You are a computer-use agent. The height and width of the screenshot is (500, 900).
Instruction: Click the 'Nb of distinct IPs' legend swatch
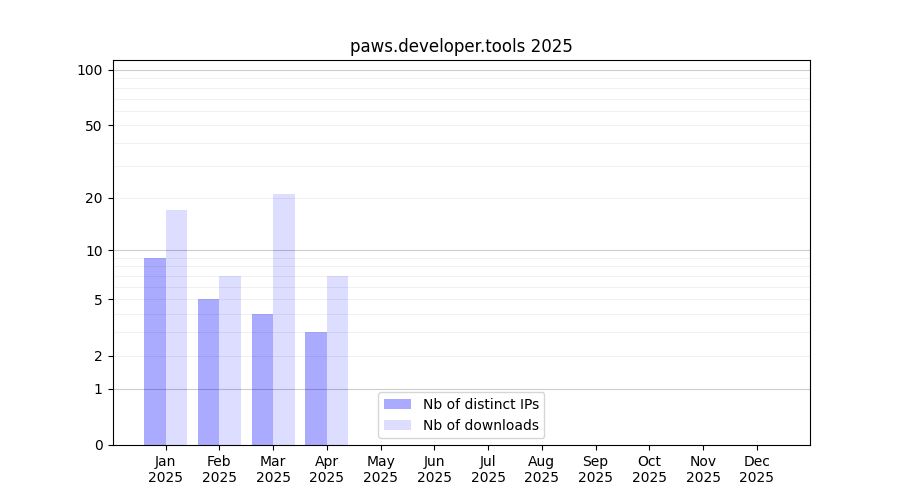coord(397,404)
